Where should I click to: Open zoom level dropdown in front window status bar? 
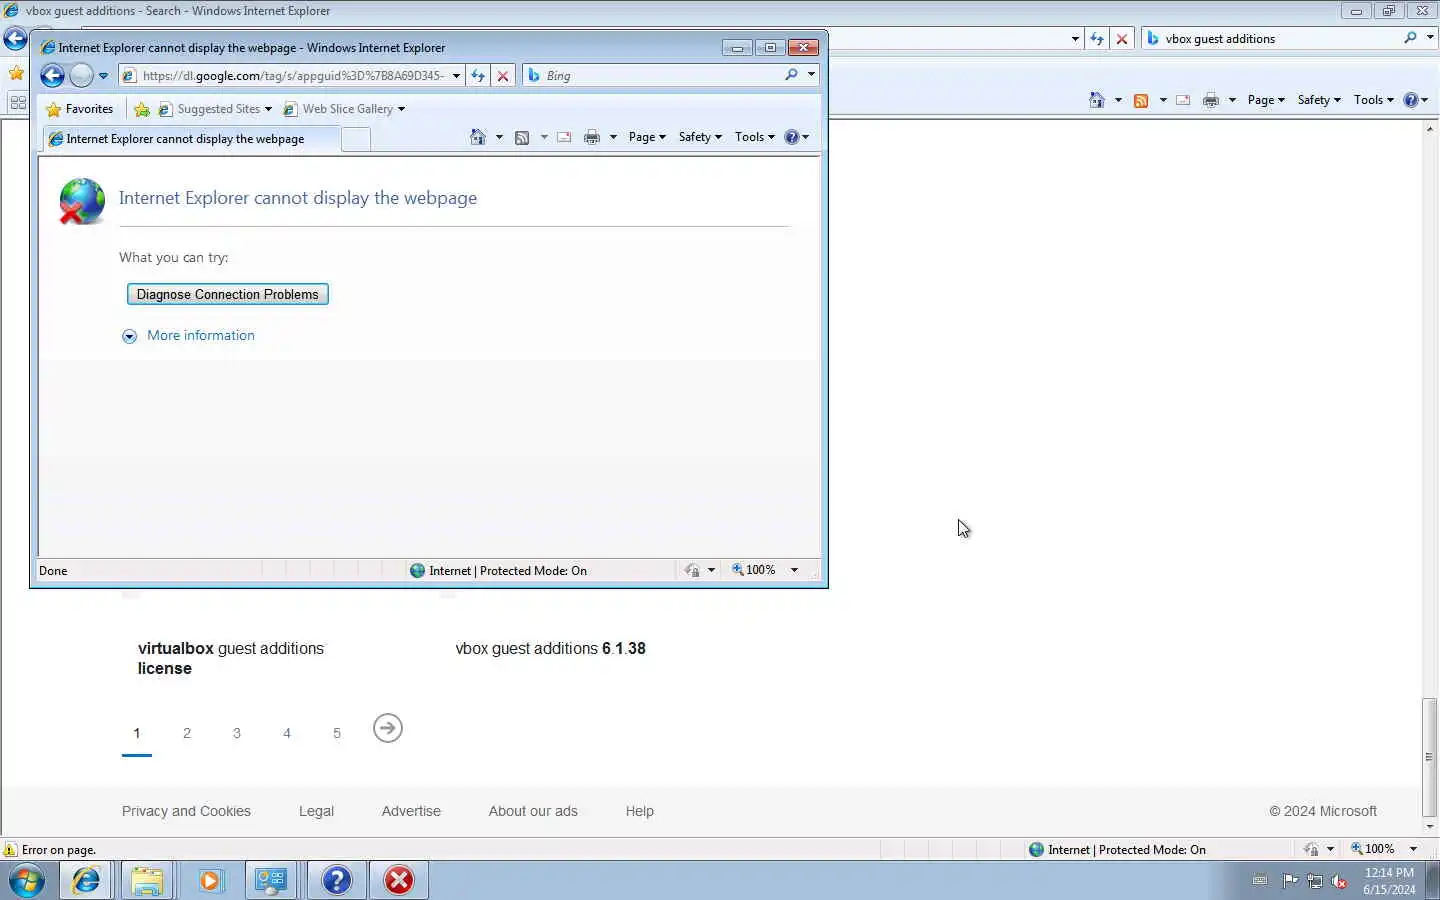[794, 570]
